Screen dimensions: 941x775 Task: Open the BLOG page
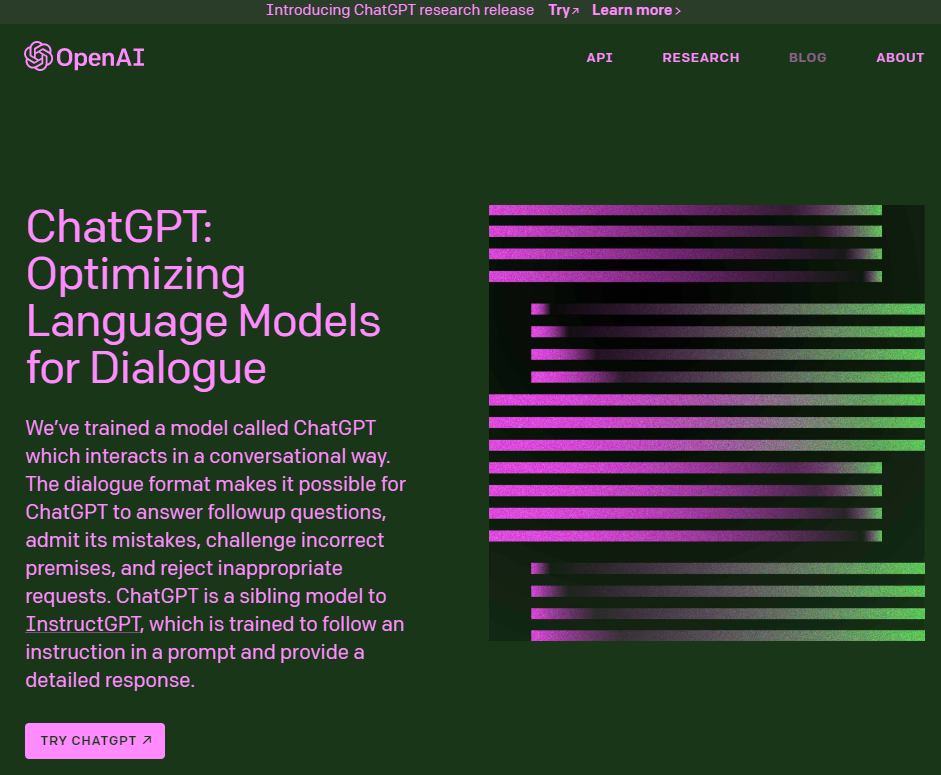pos(807,58)
